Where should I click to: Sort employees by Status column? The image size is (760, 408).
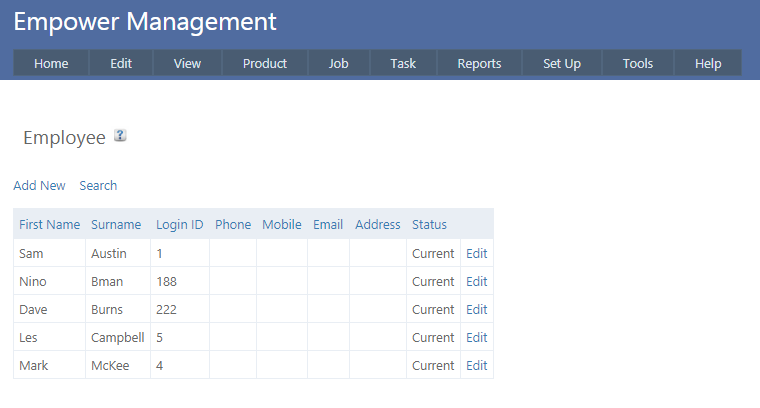[x=429, y=224]
